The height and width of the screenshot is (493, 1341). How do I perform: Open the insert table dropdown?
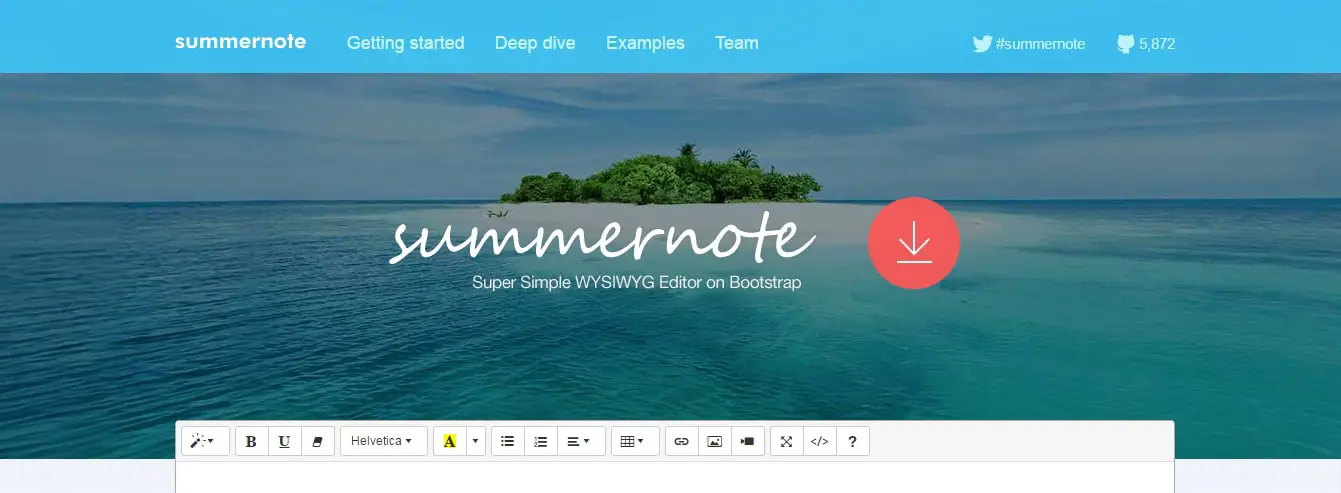click(635, 441)
